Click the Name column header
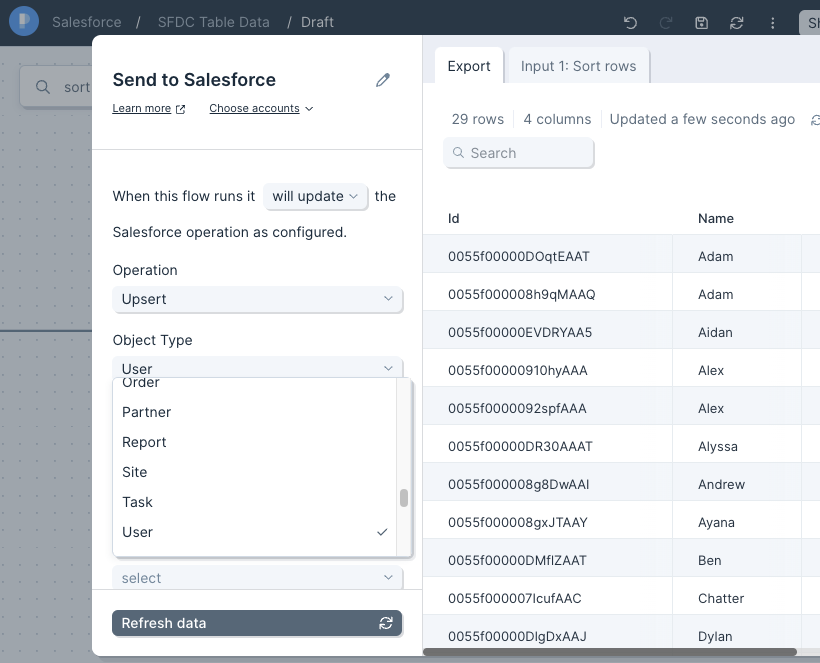This screenshot has height=663, width=820. [x=715, y=219]
